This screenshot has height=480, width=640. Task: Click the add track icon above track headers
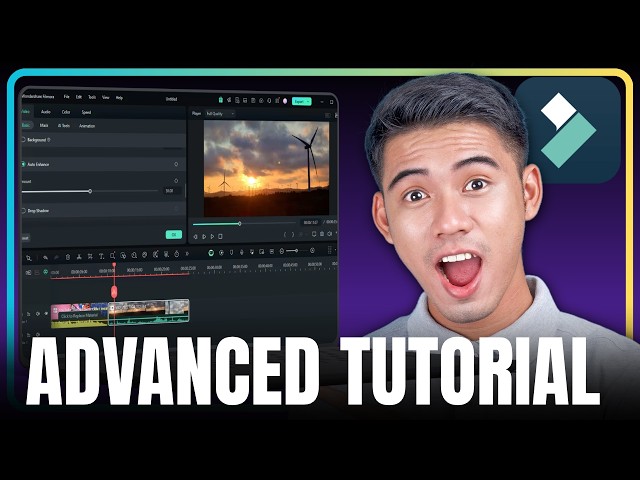pyautogui.click(x=29, y=272)
